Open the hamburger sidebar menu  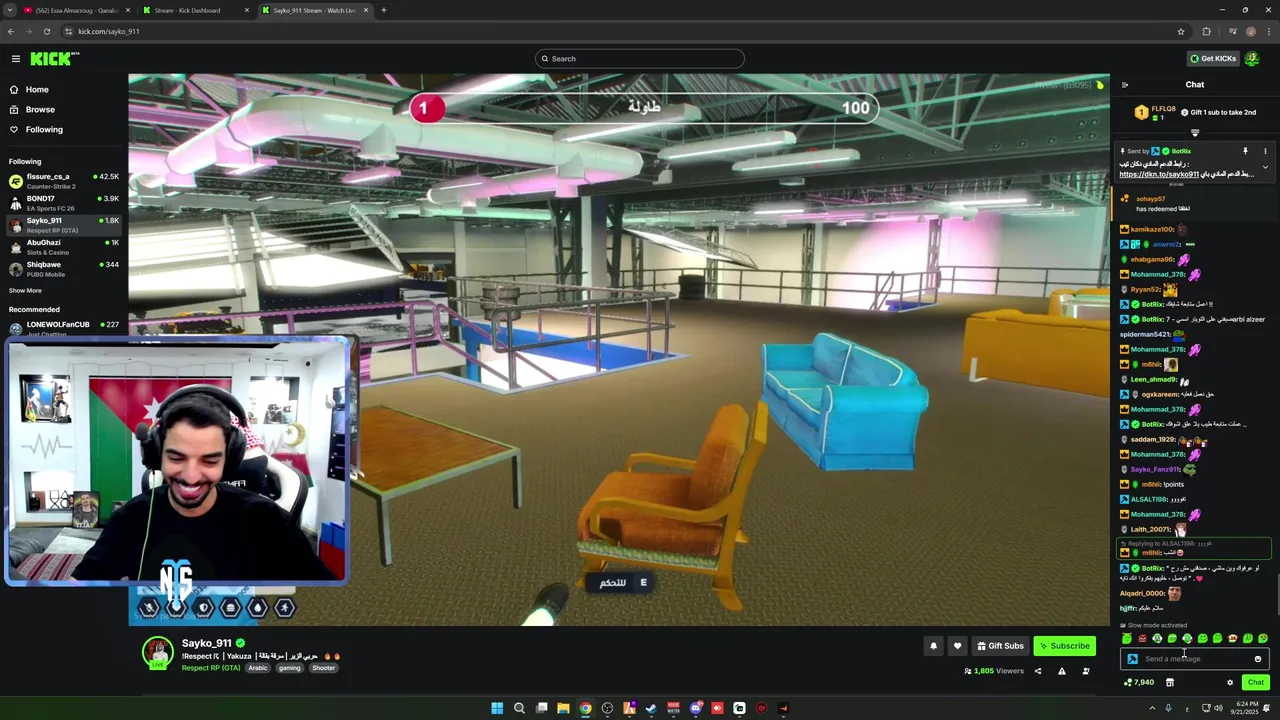(x=15, y=59)
